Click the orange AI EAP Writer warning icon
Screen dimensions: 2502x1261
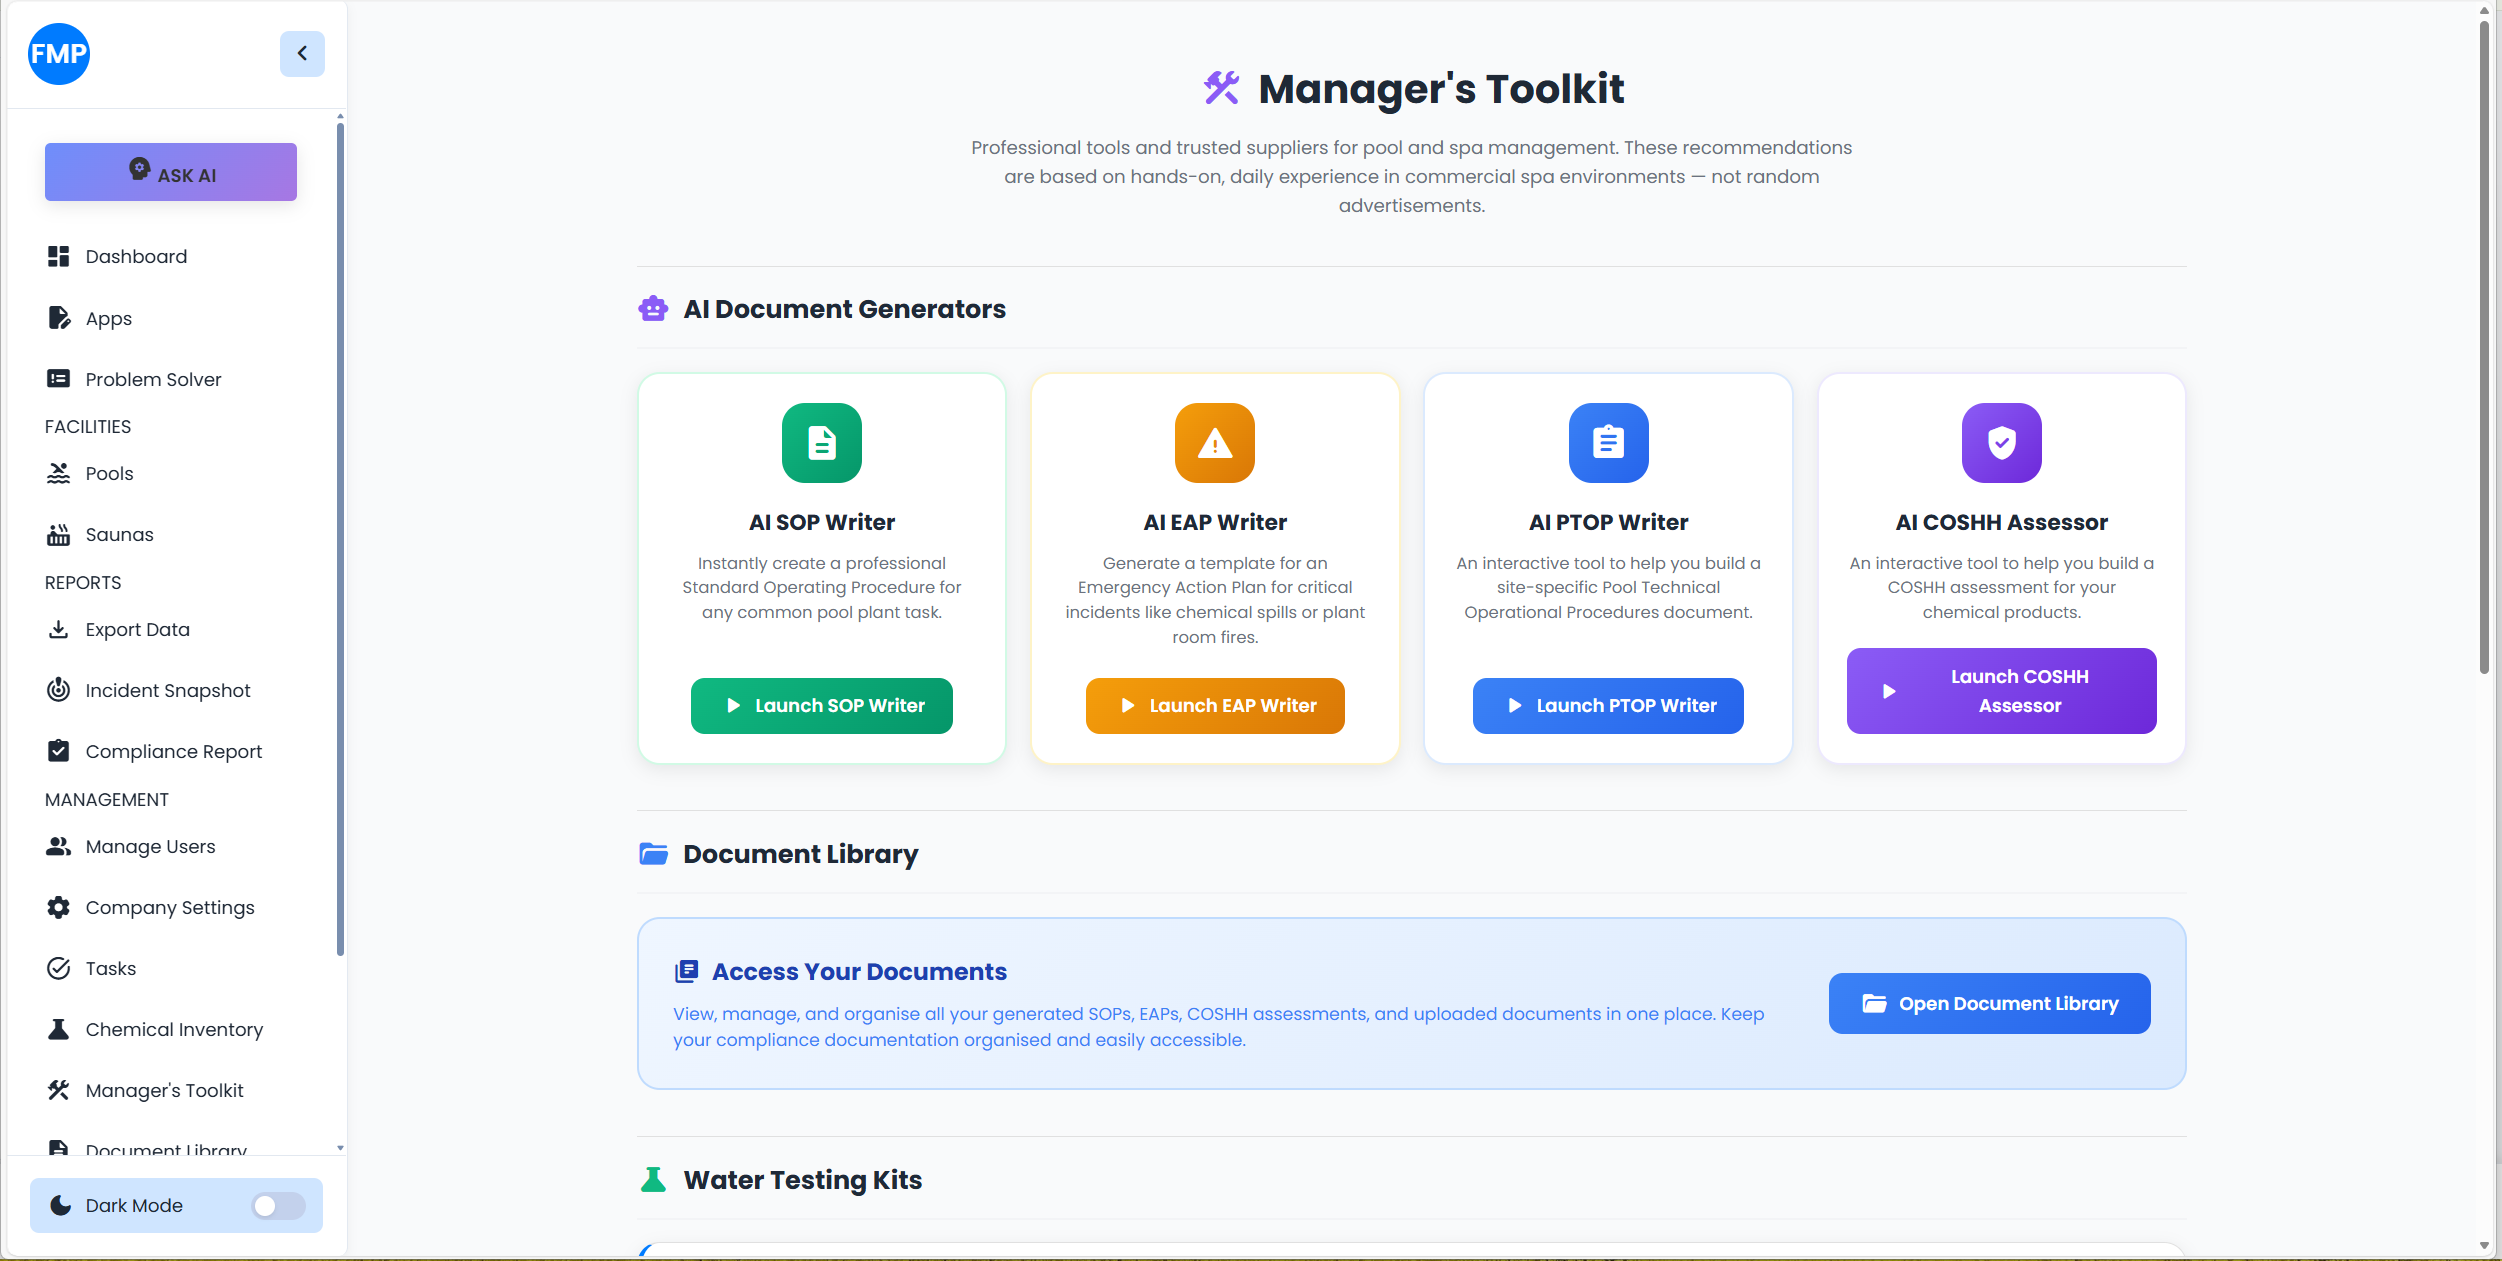click(x=1215, y=443)
